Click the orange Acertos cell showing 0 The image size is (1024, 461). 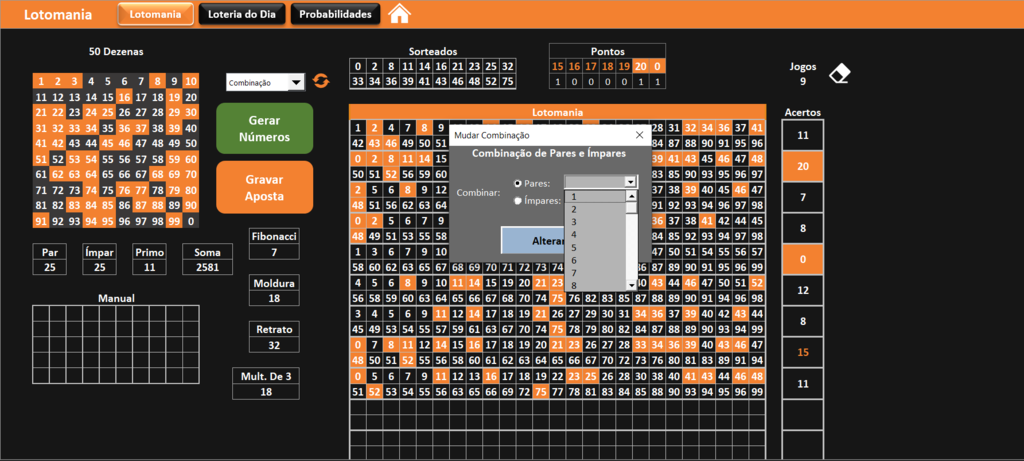click(x=803, y=259)
